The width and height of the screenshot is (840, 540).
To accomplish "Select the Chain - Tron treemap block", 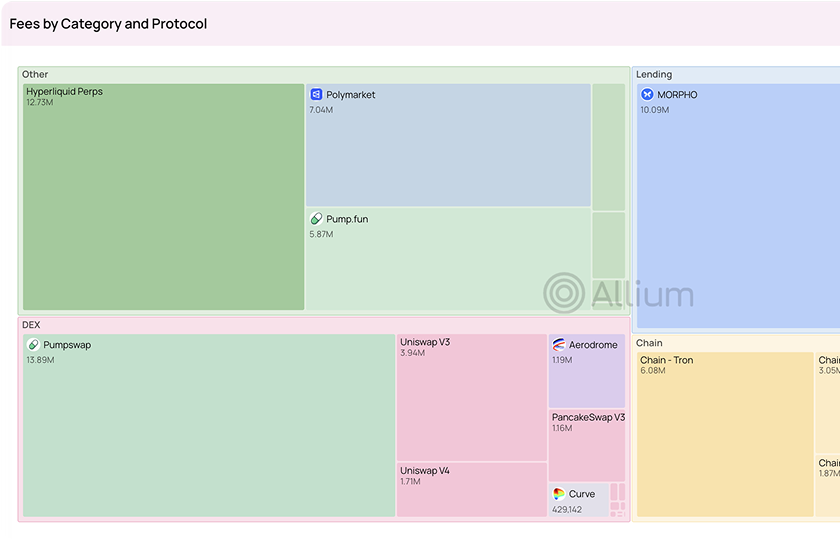I will (x=725, y=434).
